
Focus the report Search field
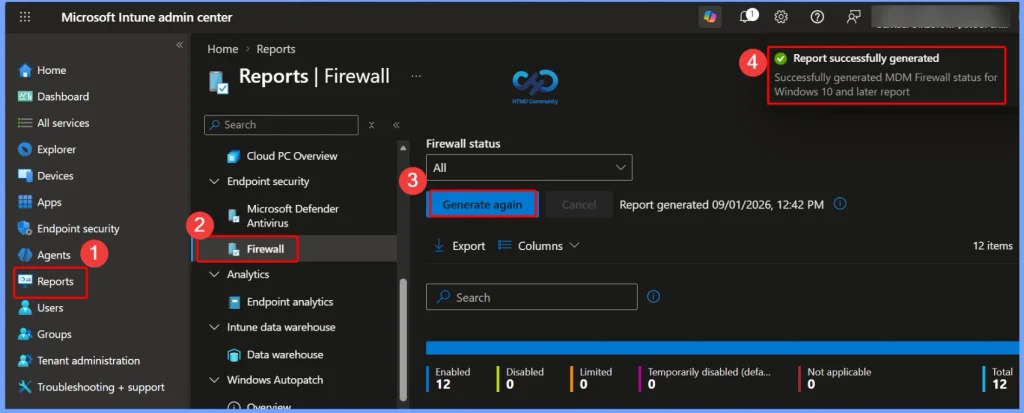[532, 297]
